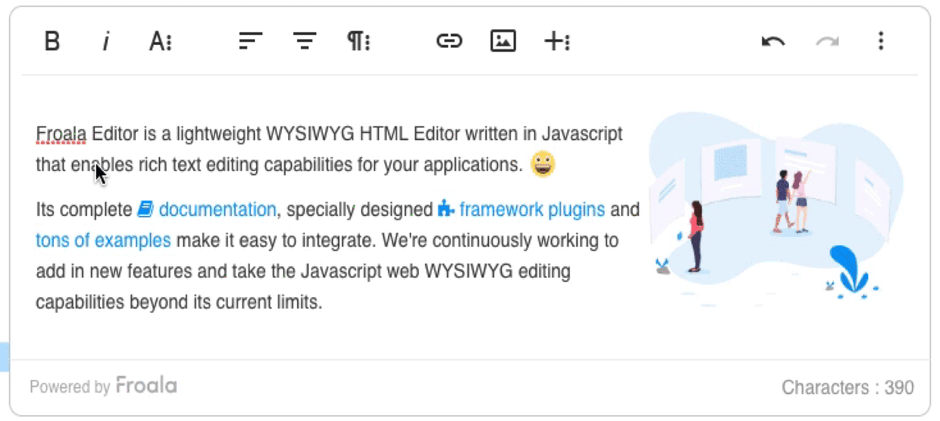Align text left
The image size is (940, 421).
click(250, 41)
